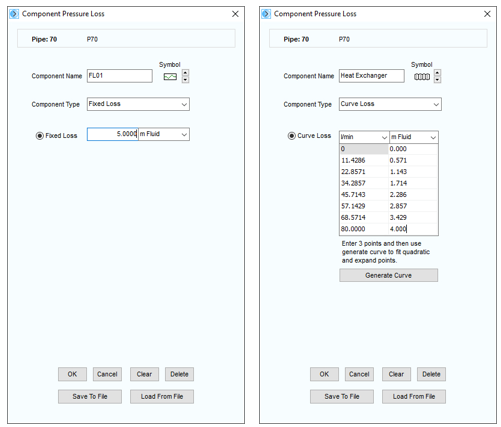The width and height of the screenshot is (501, 427).
Task: Close the Heat Exchanger pressure loss dialog
Action: (x=487, y=14)
